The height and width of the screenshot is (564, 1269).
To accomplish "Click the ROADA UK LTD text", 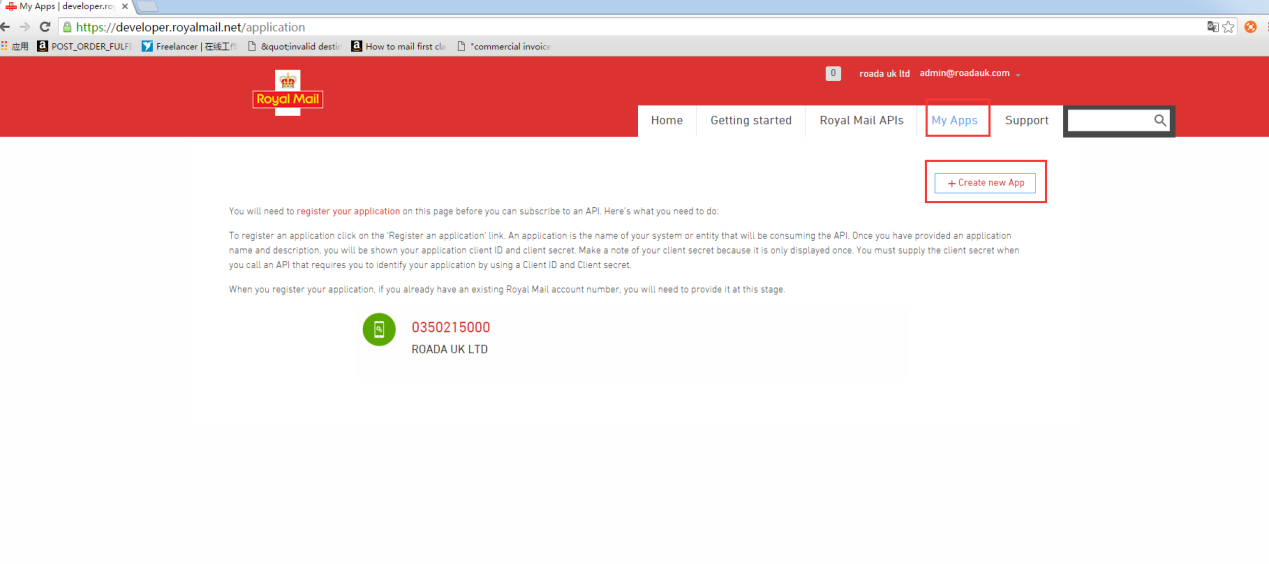I will click(x=450, y=350).
